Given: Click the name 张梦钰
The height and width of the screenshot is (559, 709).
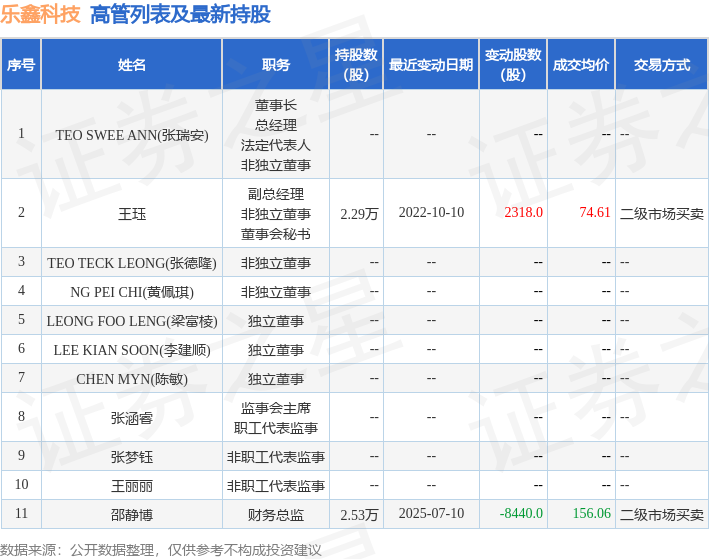Looking at the screenshot, I should coord(132,457).
